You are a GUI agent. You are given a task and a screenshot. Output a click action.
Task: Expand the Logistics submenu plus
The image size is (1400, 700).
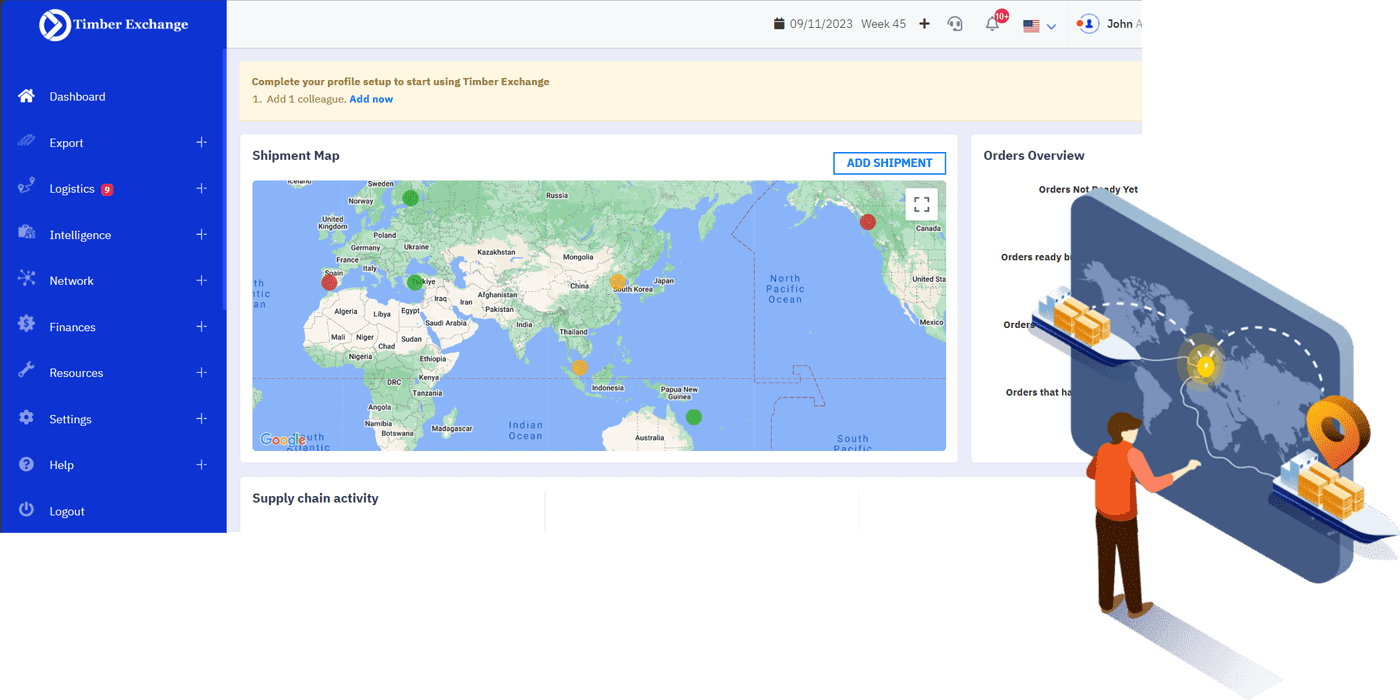pos(201,188)
